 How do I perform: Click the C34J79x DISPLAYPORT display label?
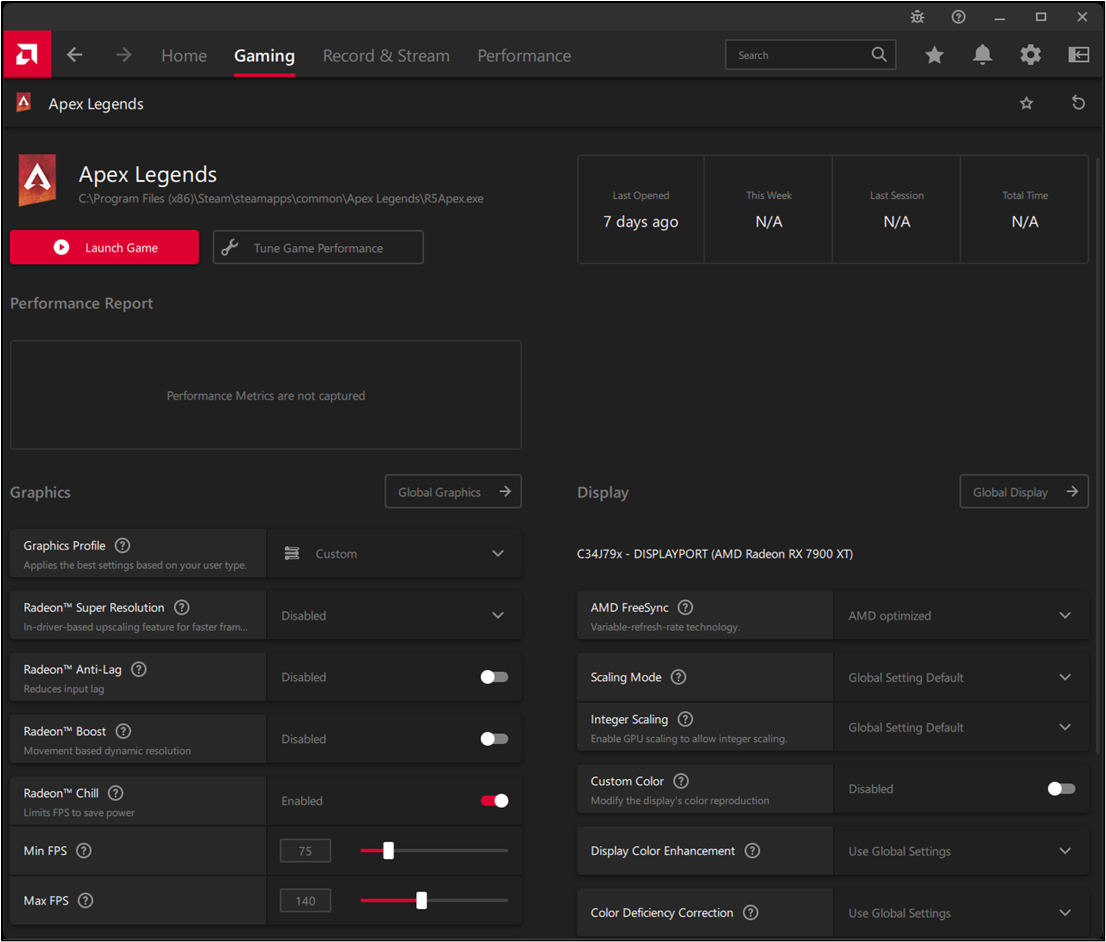click(715, 554)
